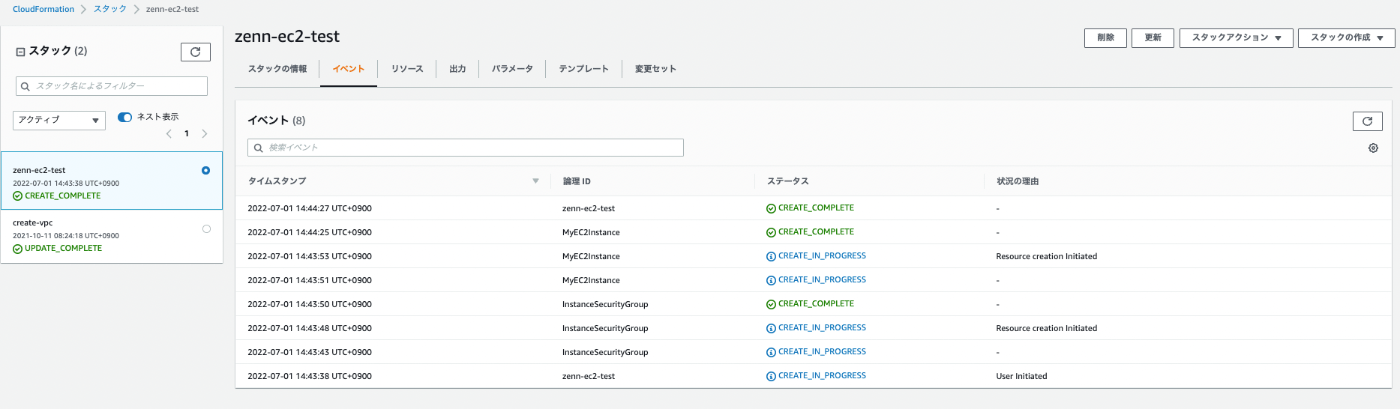Click zenn-ec2-test logical ID in 14:44:27 row
Screen dimensions: 1400x409
tap(589, 208)
